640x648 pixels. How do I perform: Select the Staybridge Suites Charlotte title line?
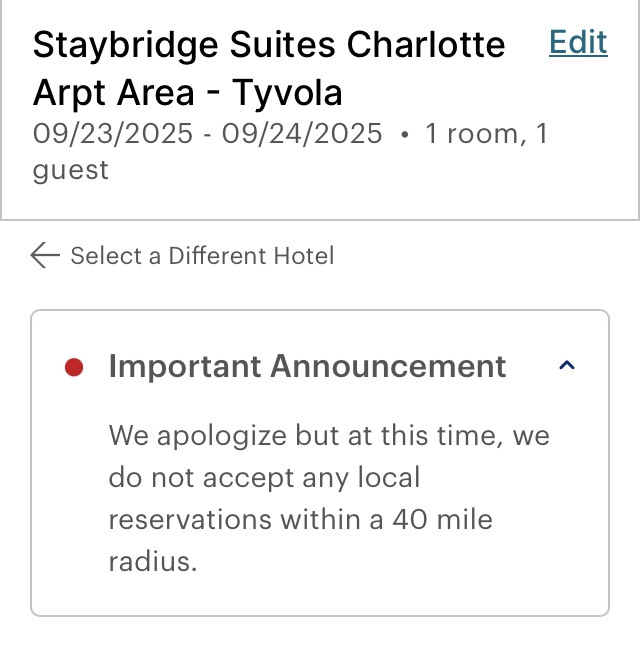coord(269,45)
